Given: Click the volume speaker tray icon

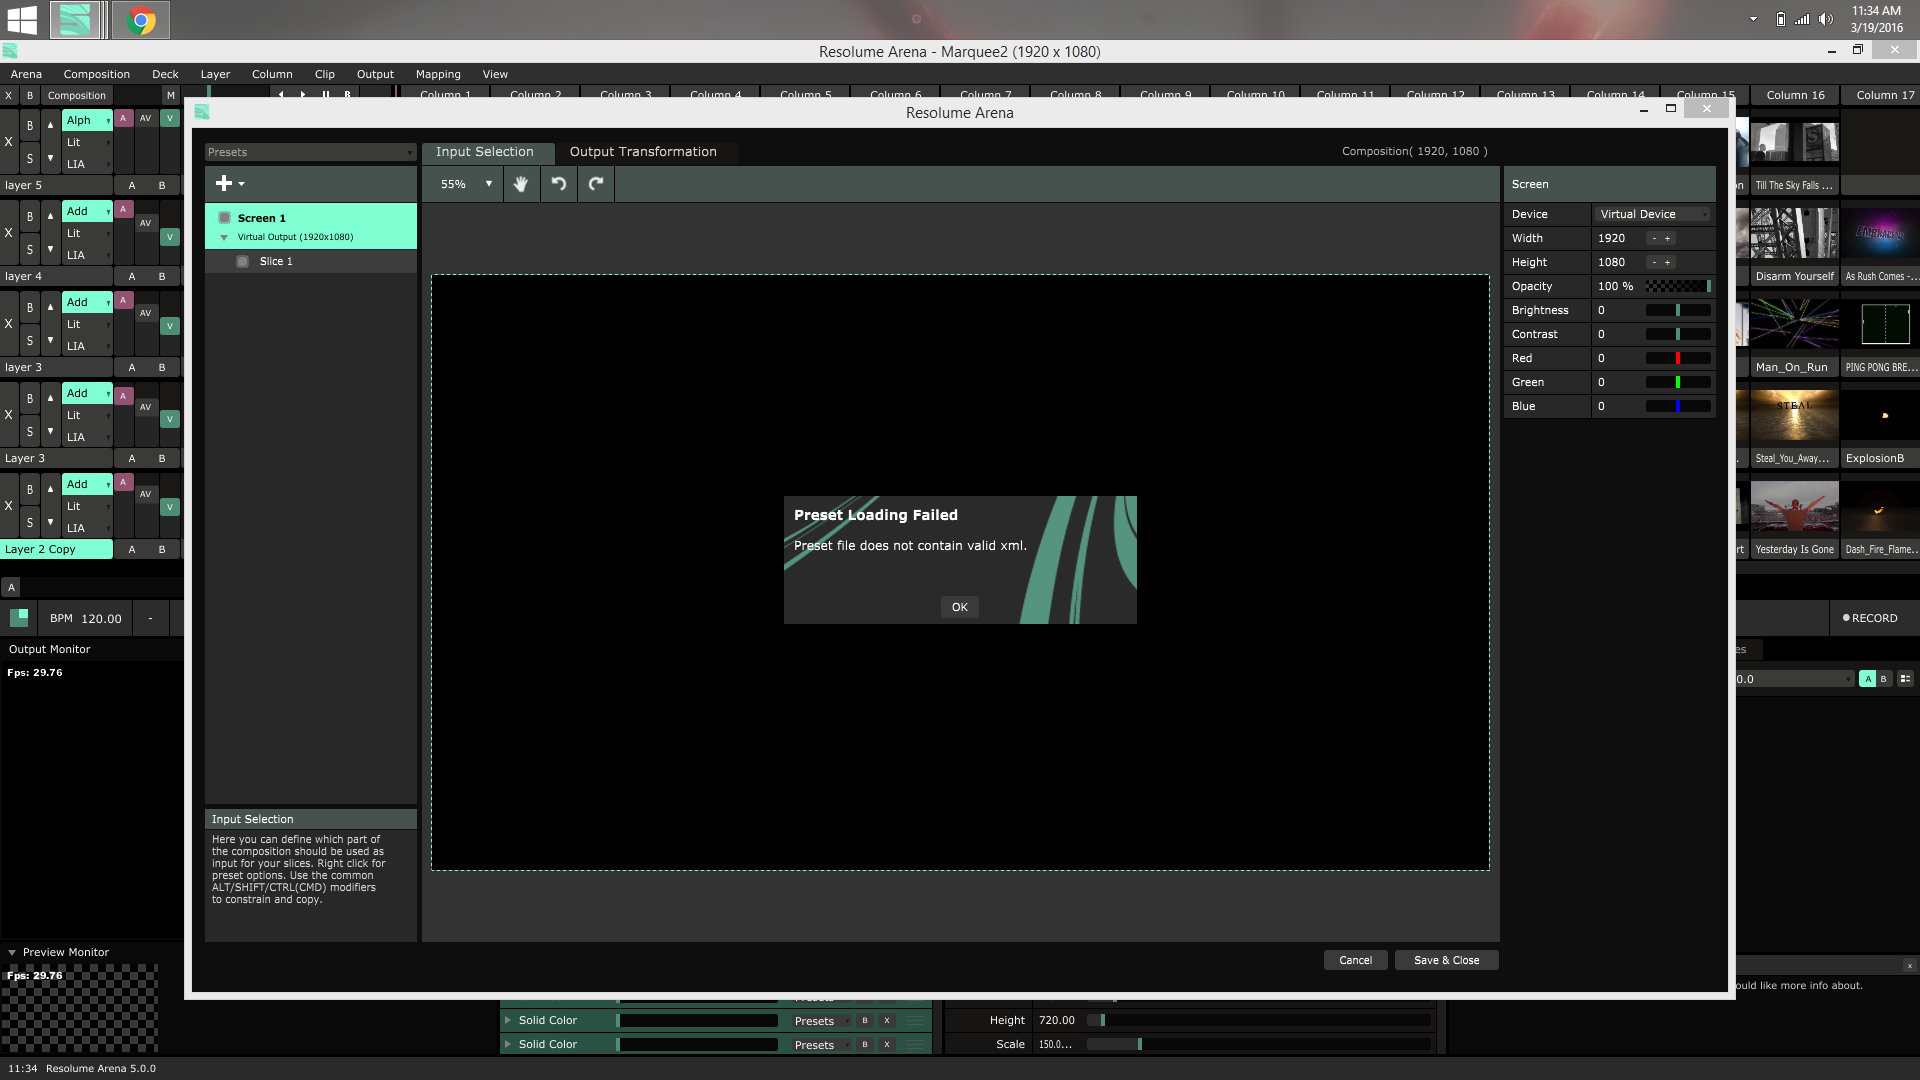Looking at the screenshot, I should point(1826,19).
